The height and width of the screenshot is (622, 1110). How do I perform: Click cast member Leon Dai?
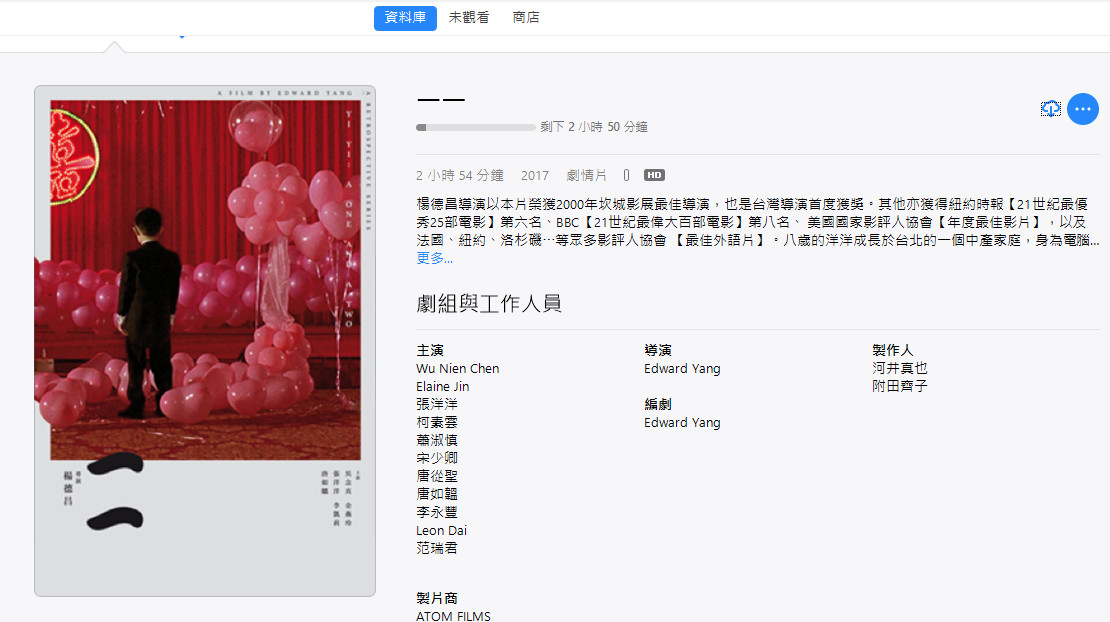tap(442, 531)
